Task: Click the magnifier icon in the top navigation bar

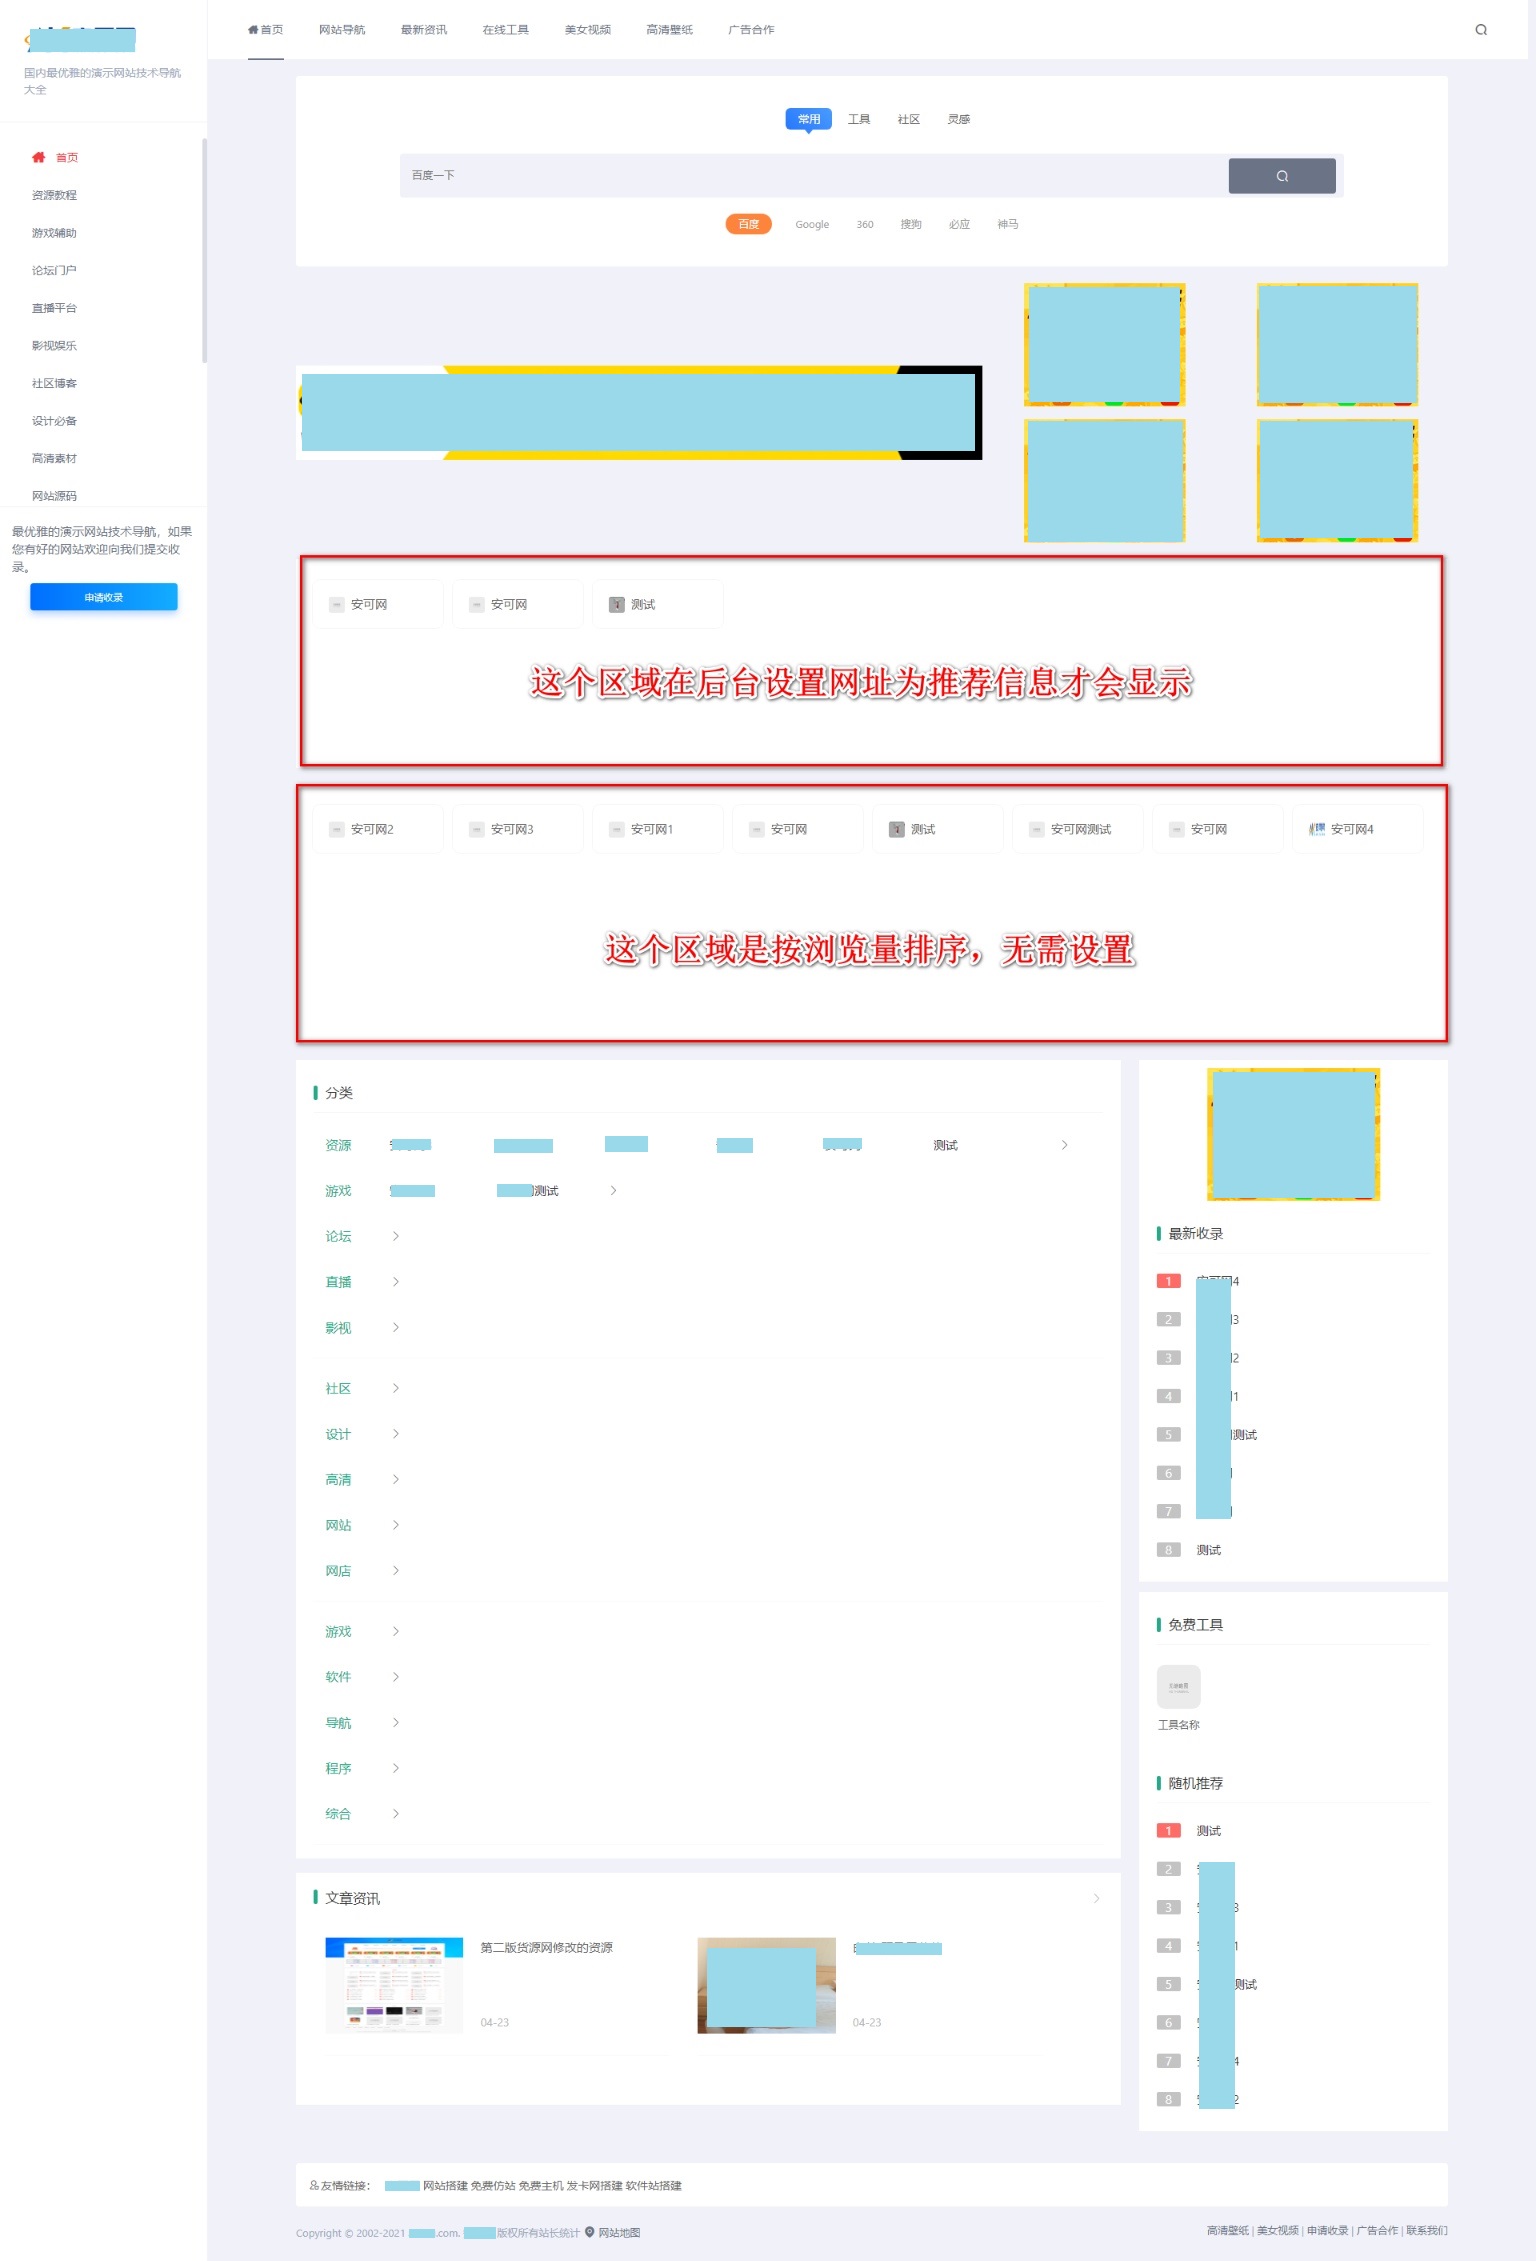Action: [1481, 30]
